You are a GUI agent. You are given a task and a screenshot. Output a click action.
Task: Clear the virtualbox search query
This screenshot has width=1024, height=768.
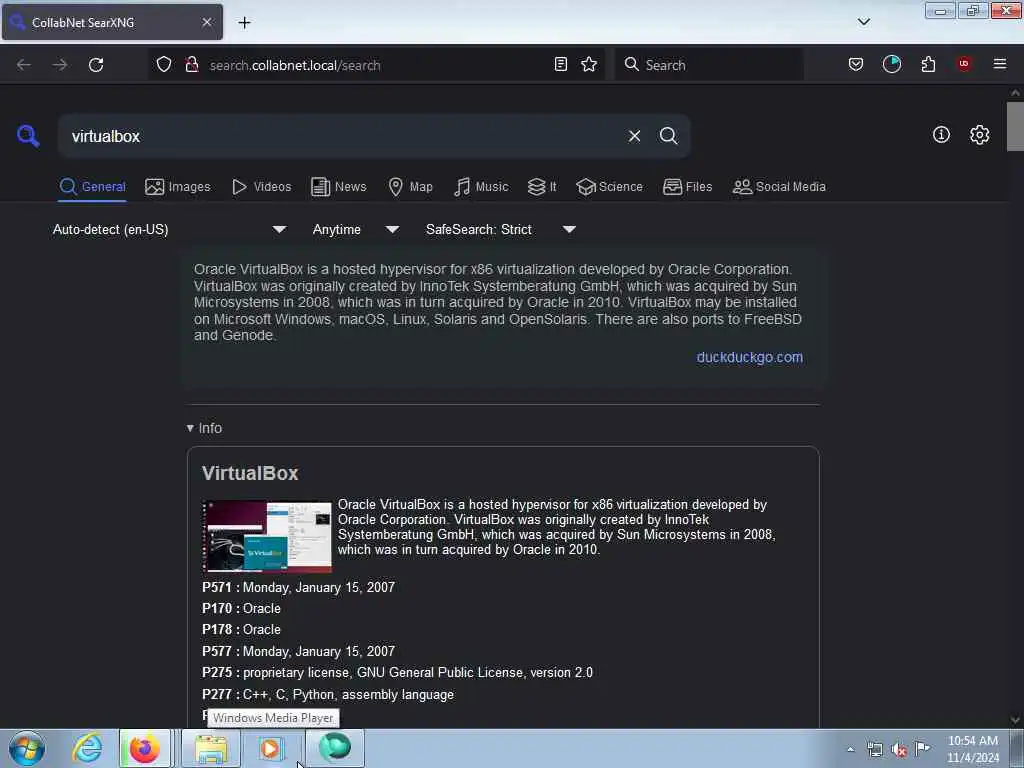click(x=634, y=136)
